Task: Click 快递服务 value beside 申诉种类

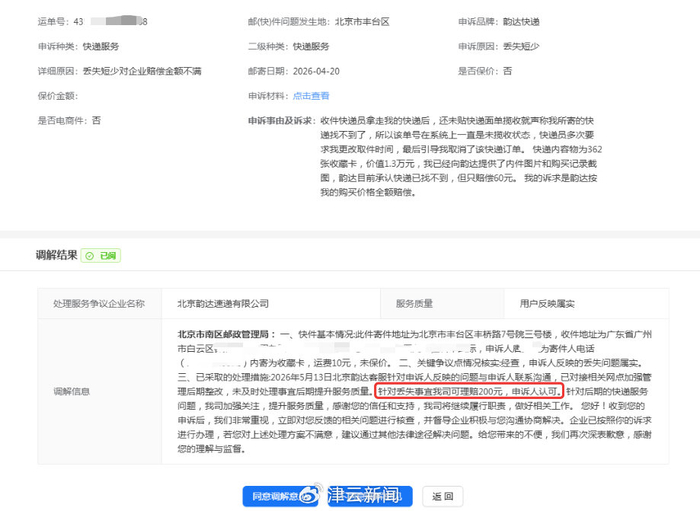Action: (x=101, y=46)
